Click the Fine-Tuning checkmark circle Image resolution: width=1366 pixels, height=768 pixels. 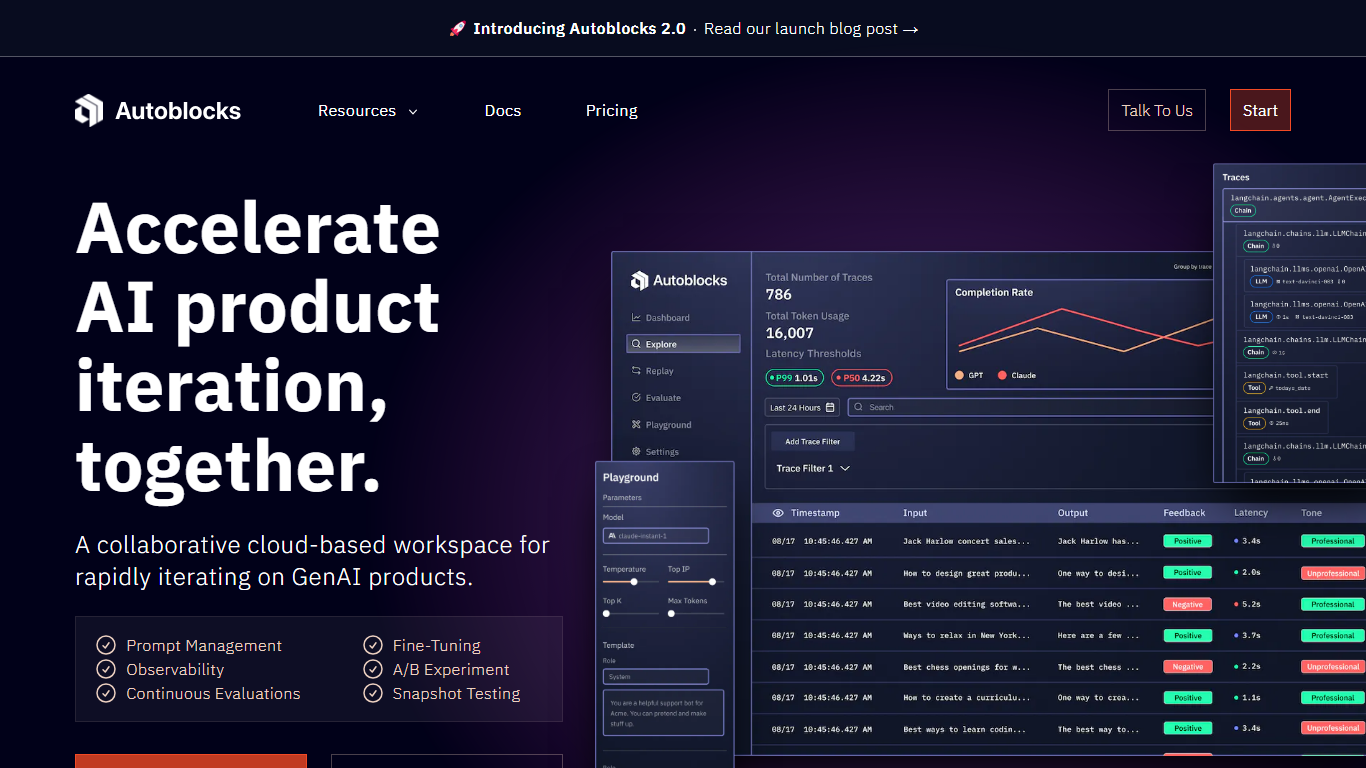[372, 646]
